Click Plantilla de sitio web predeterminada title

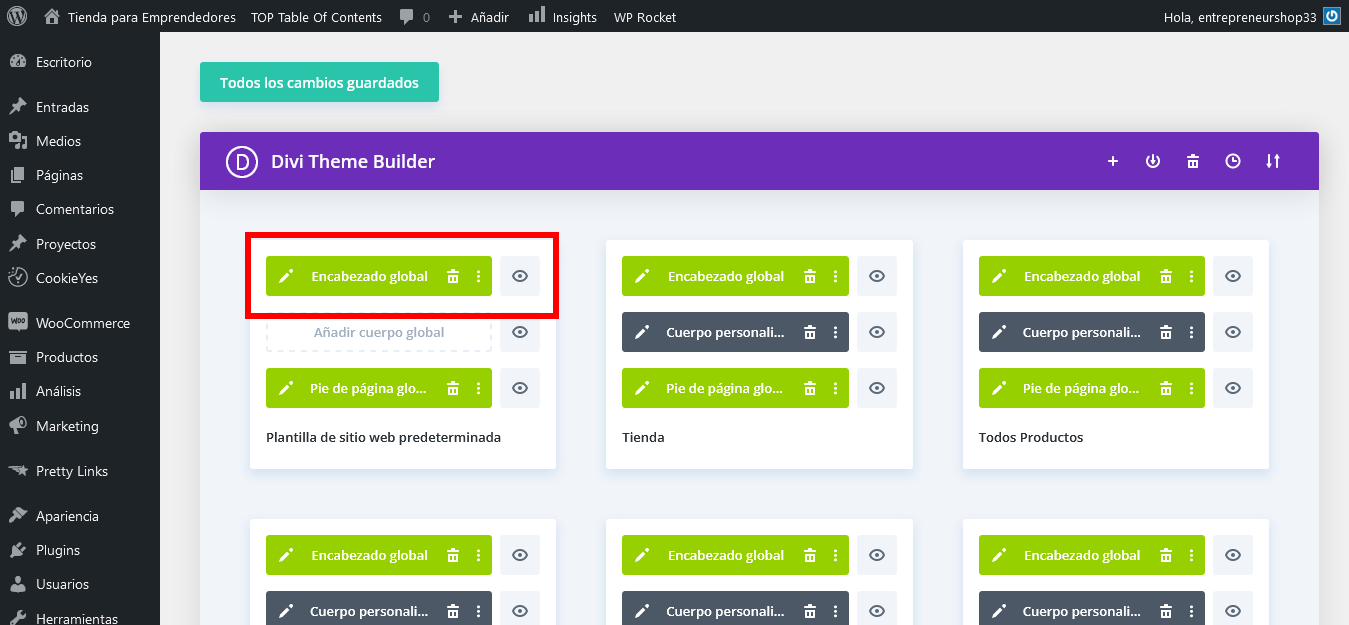(x=383, y=437)
